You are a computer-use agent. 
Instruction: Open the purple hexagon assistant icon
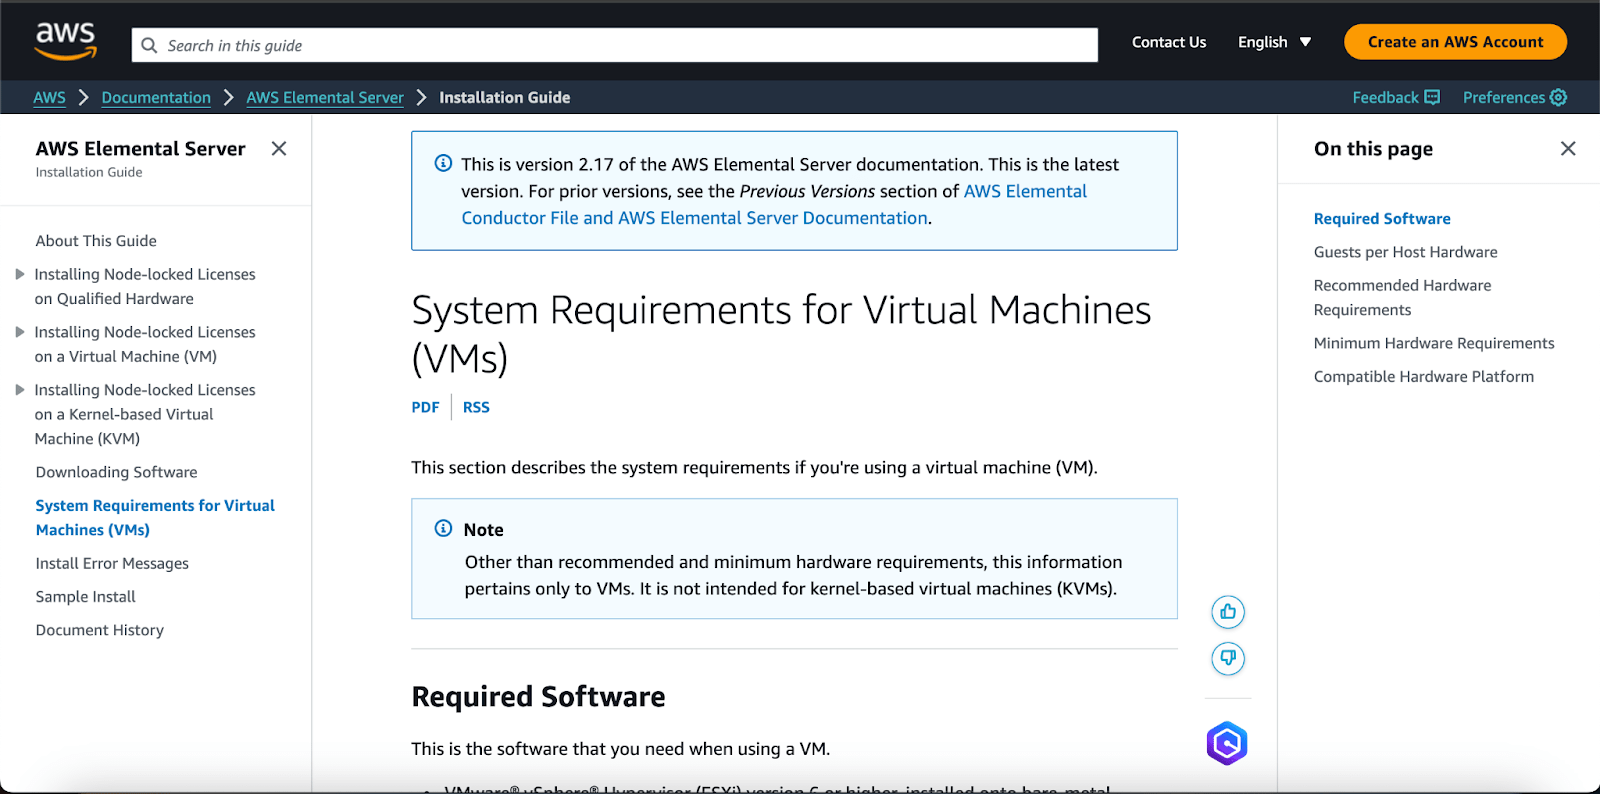[1227, 743]
